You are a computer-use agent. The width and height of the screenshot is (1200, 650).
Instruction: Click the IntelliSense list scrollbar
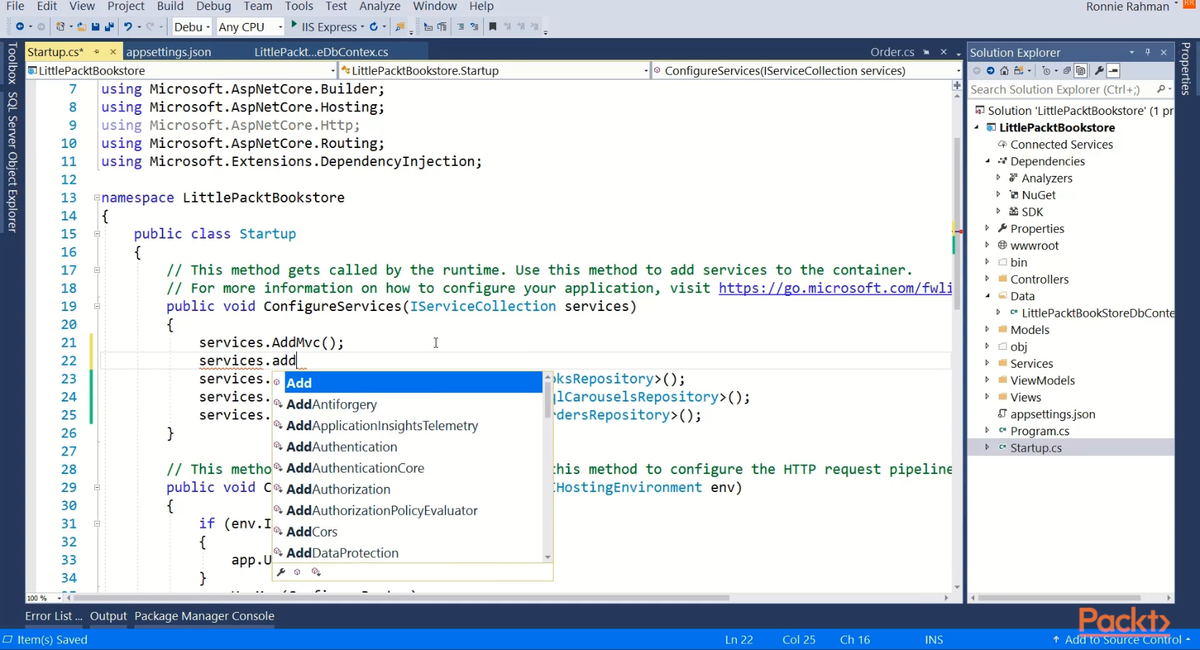(548, 467)
